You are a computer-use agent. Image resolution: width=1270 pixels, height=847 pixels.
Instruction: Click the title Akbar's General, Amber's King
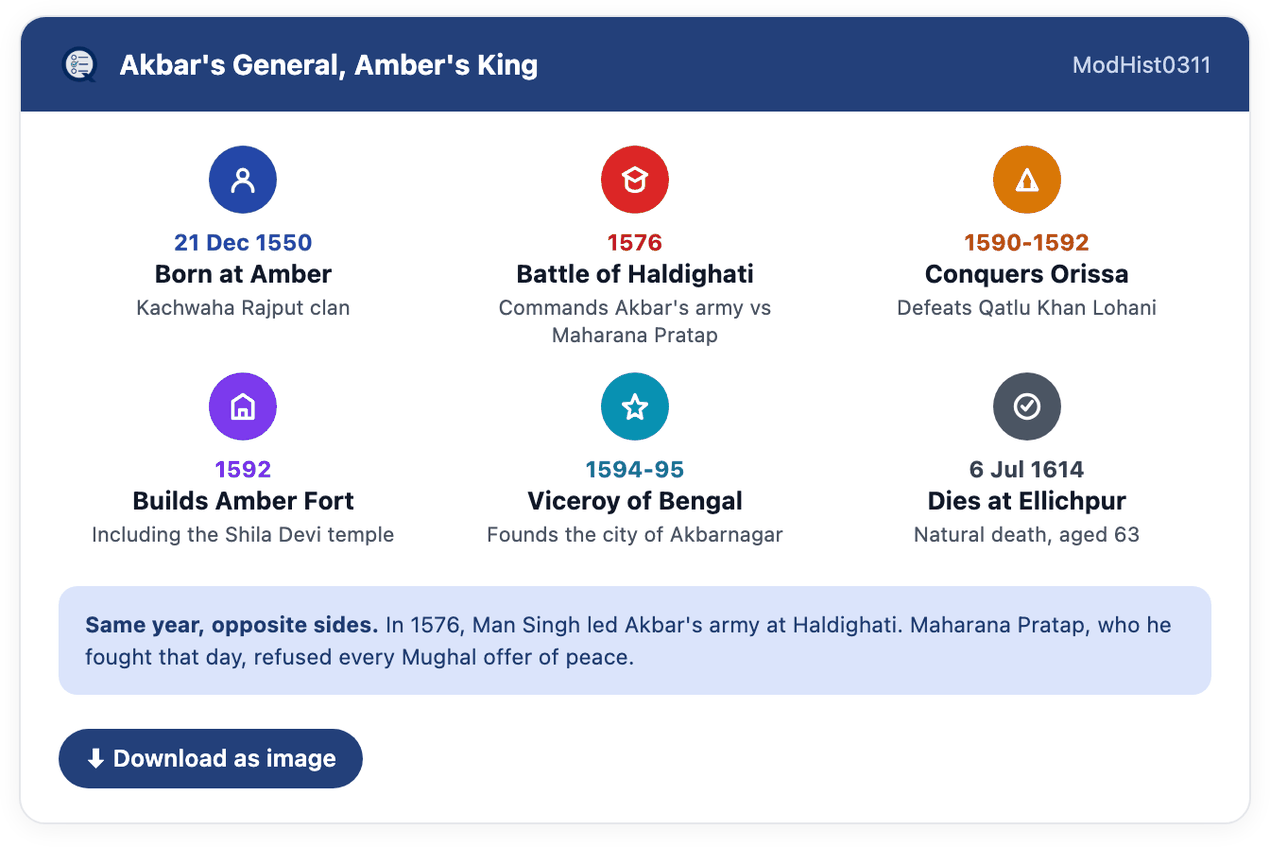(x=329, y=65)
